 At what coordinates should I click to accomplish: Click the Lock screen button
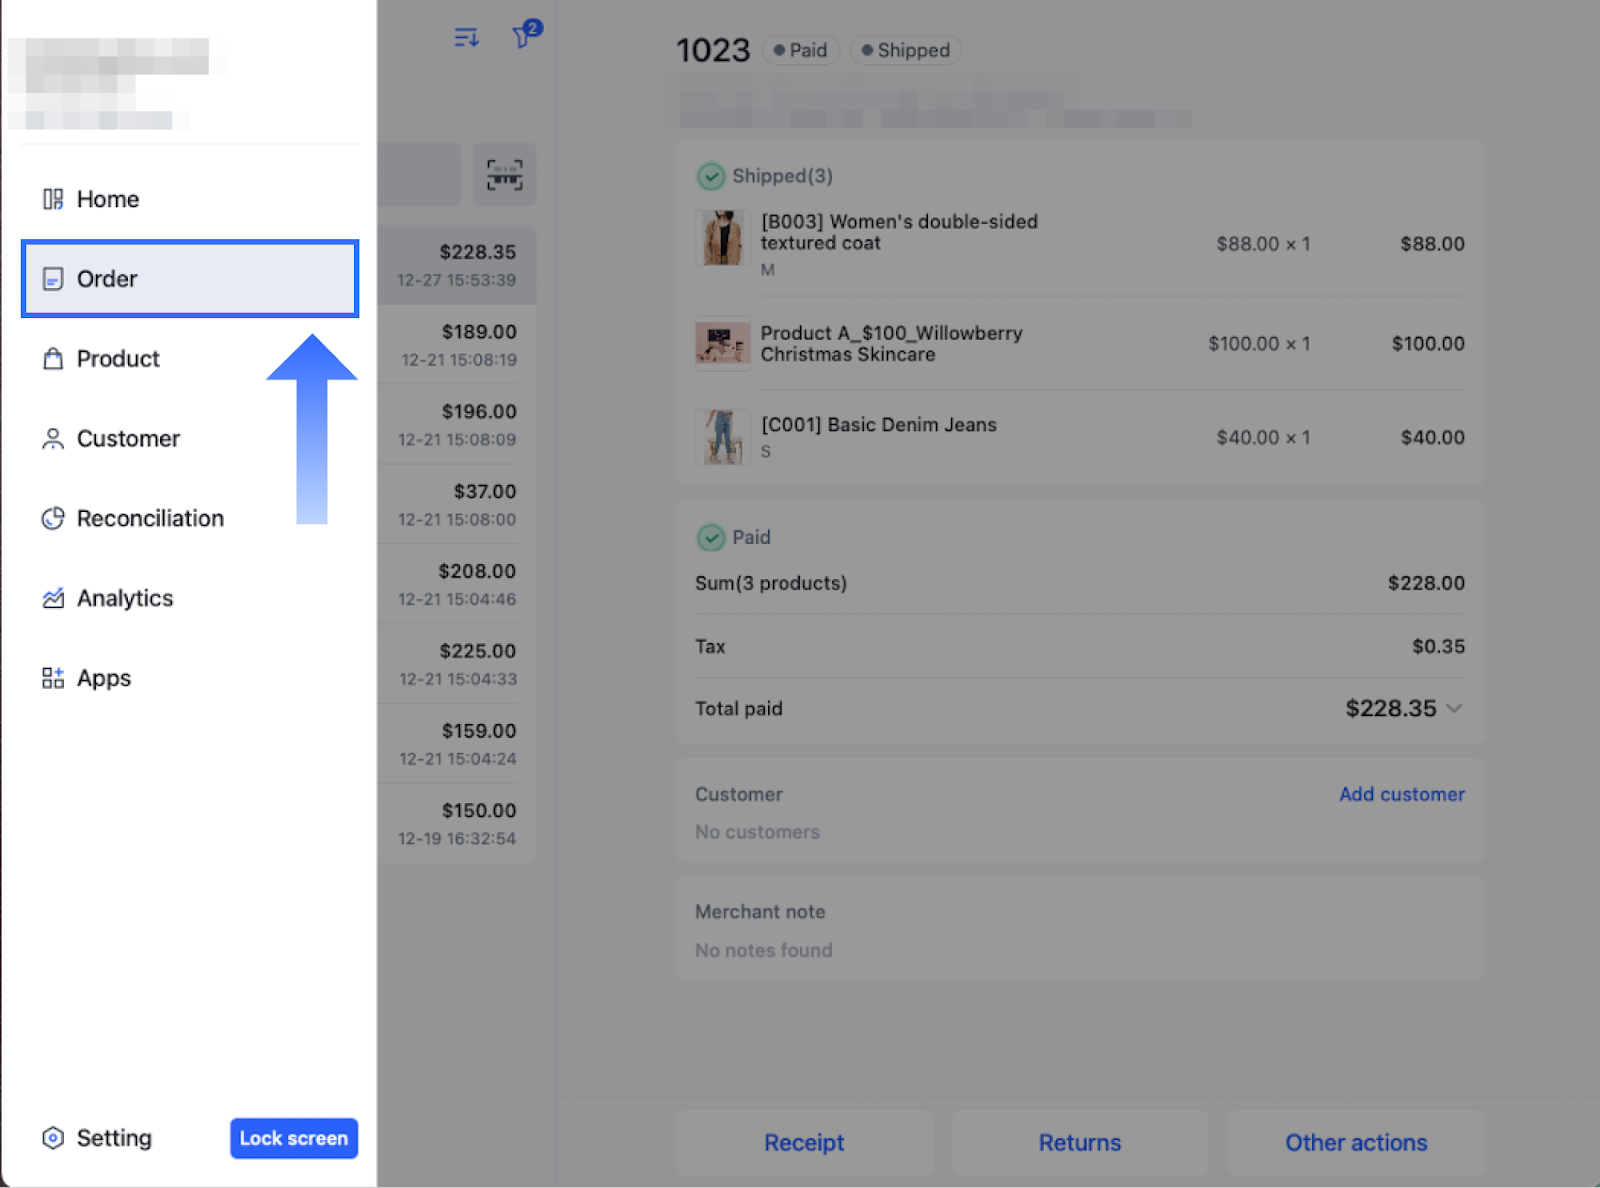pyautogui.click(x=294, y=1138)
